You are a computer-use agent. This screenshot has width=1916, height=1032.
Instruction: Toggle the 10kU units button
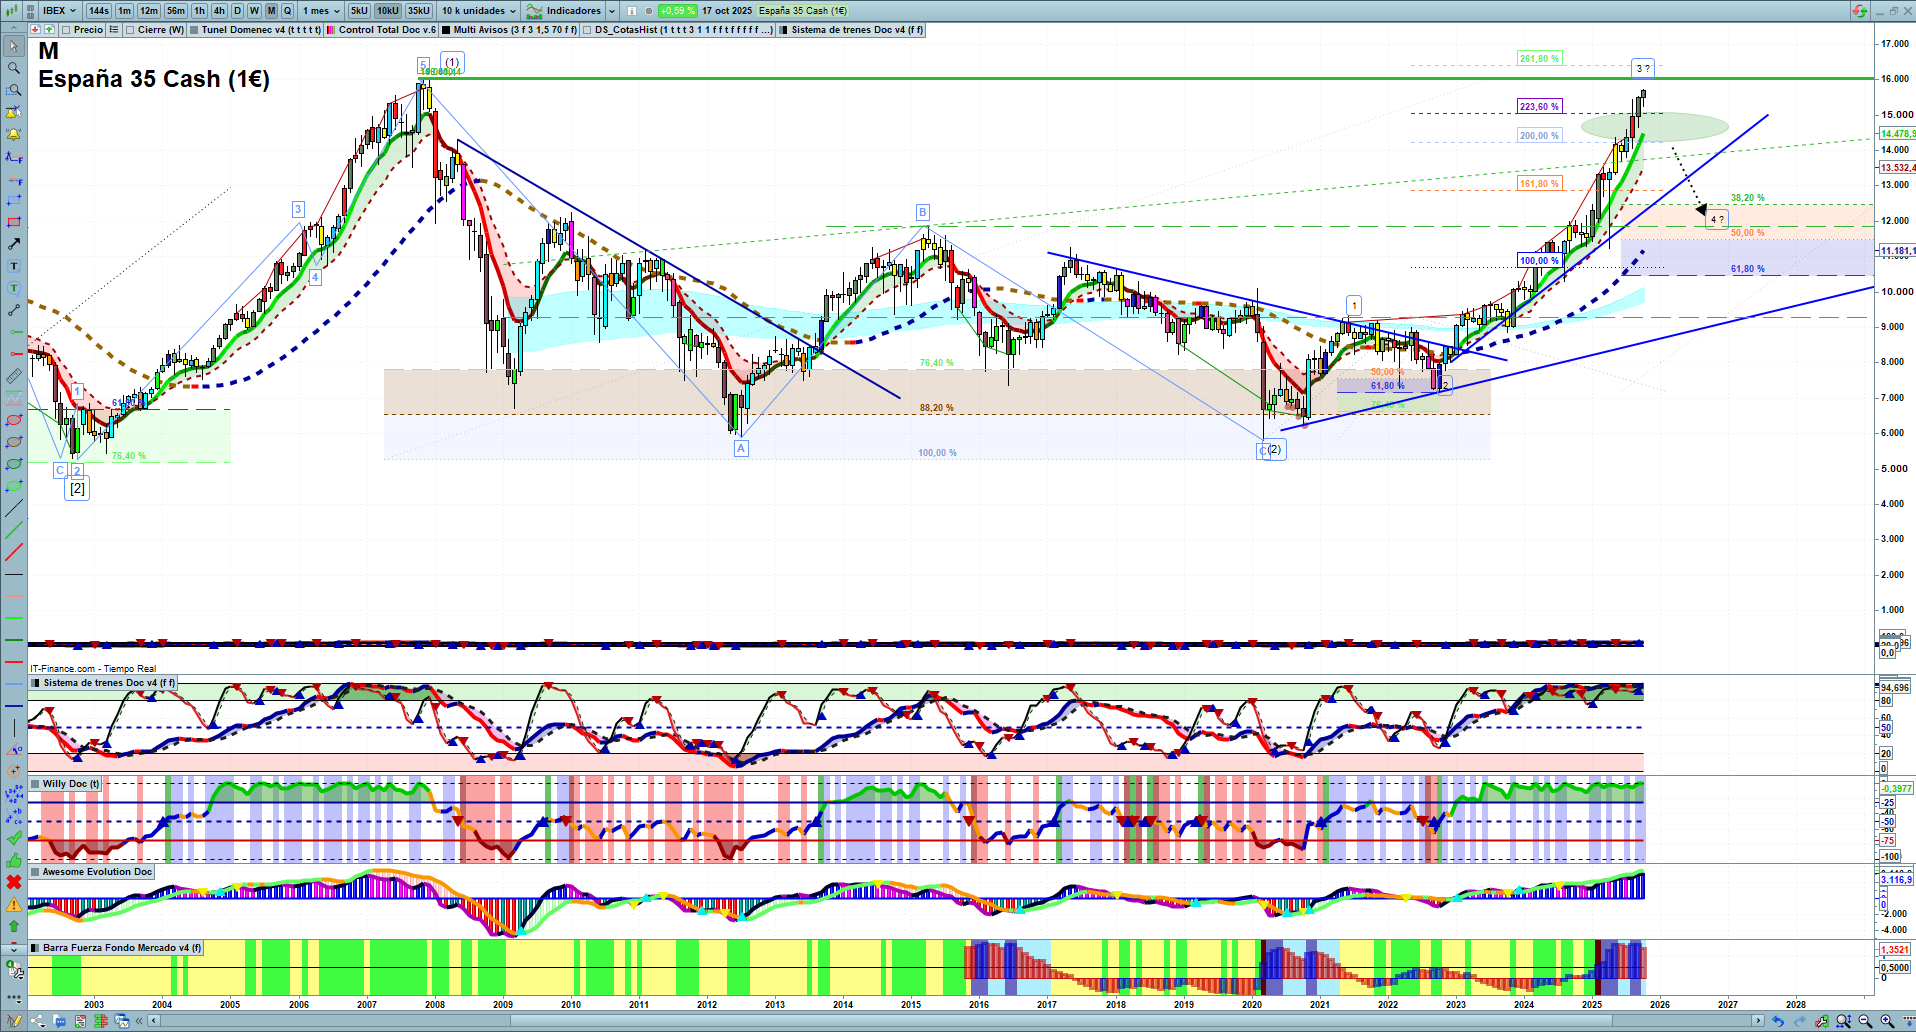coord(388,11)
